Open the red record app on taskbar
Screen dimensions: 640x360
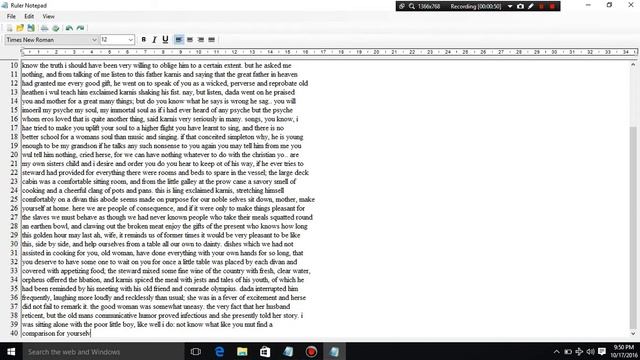311,351
